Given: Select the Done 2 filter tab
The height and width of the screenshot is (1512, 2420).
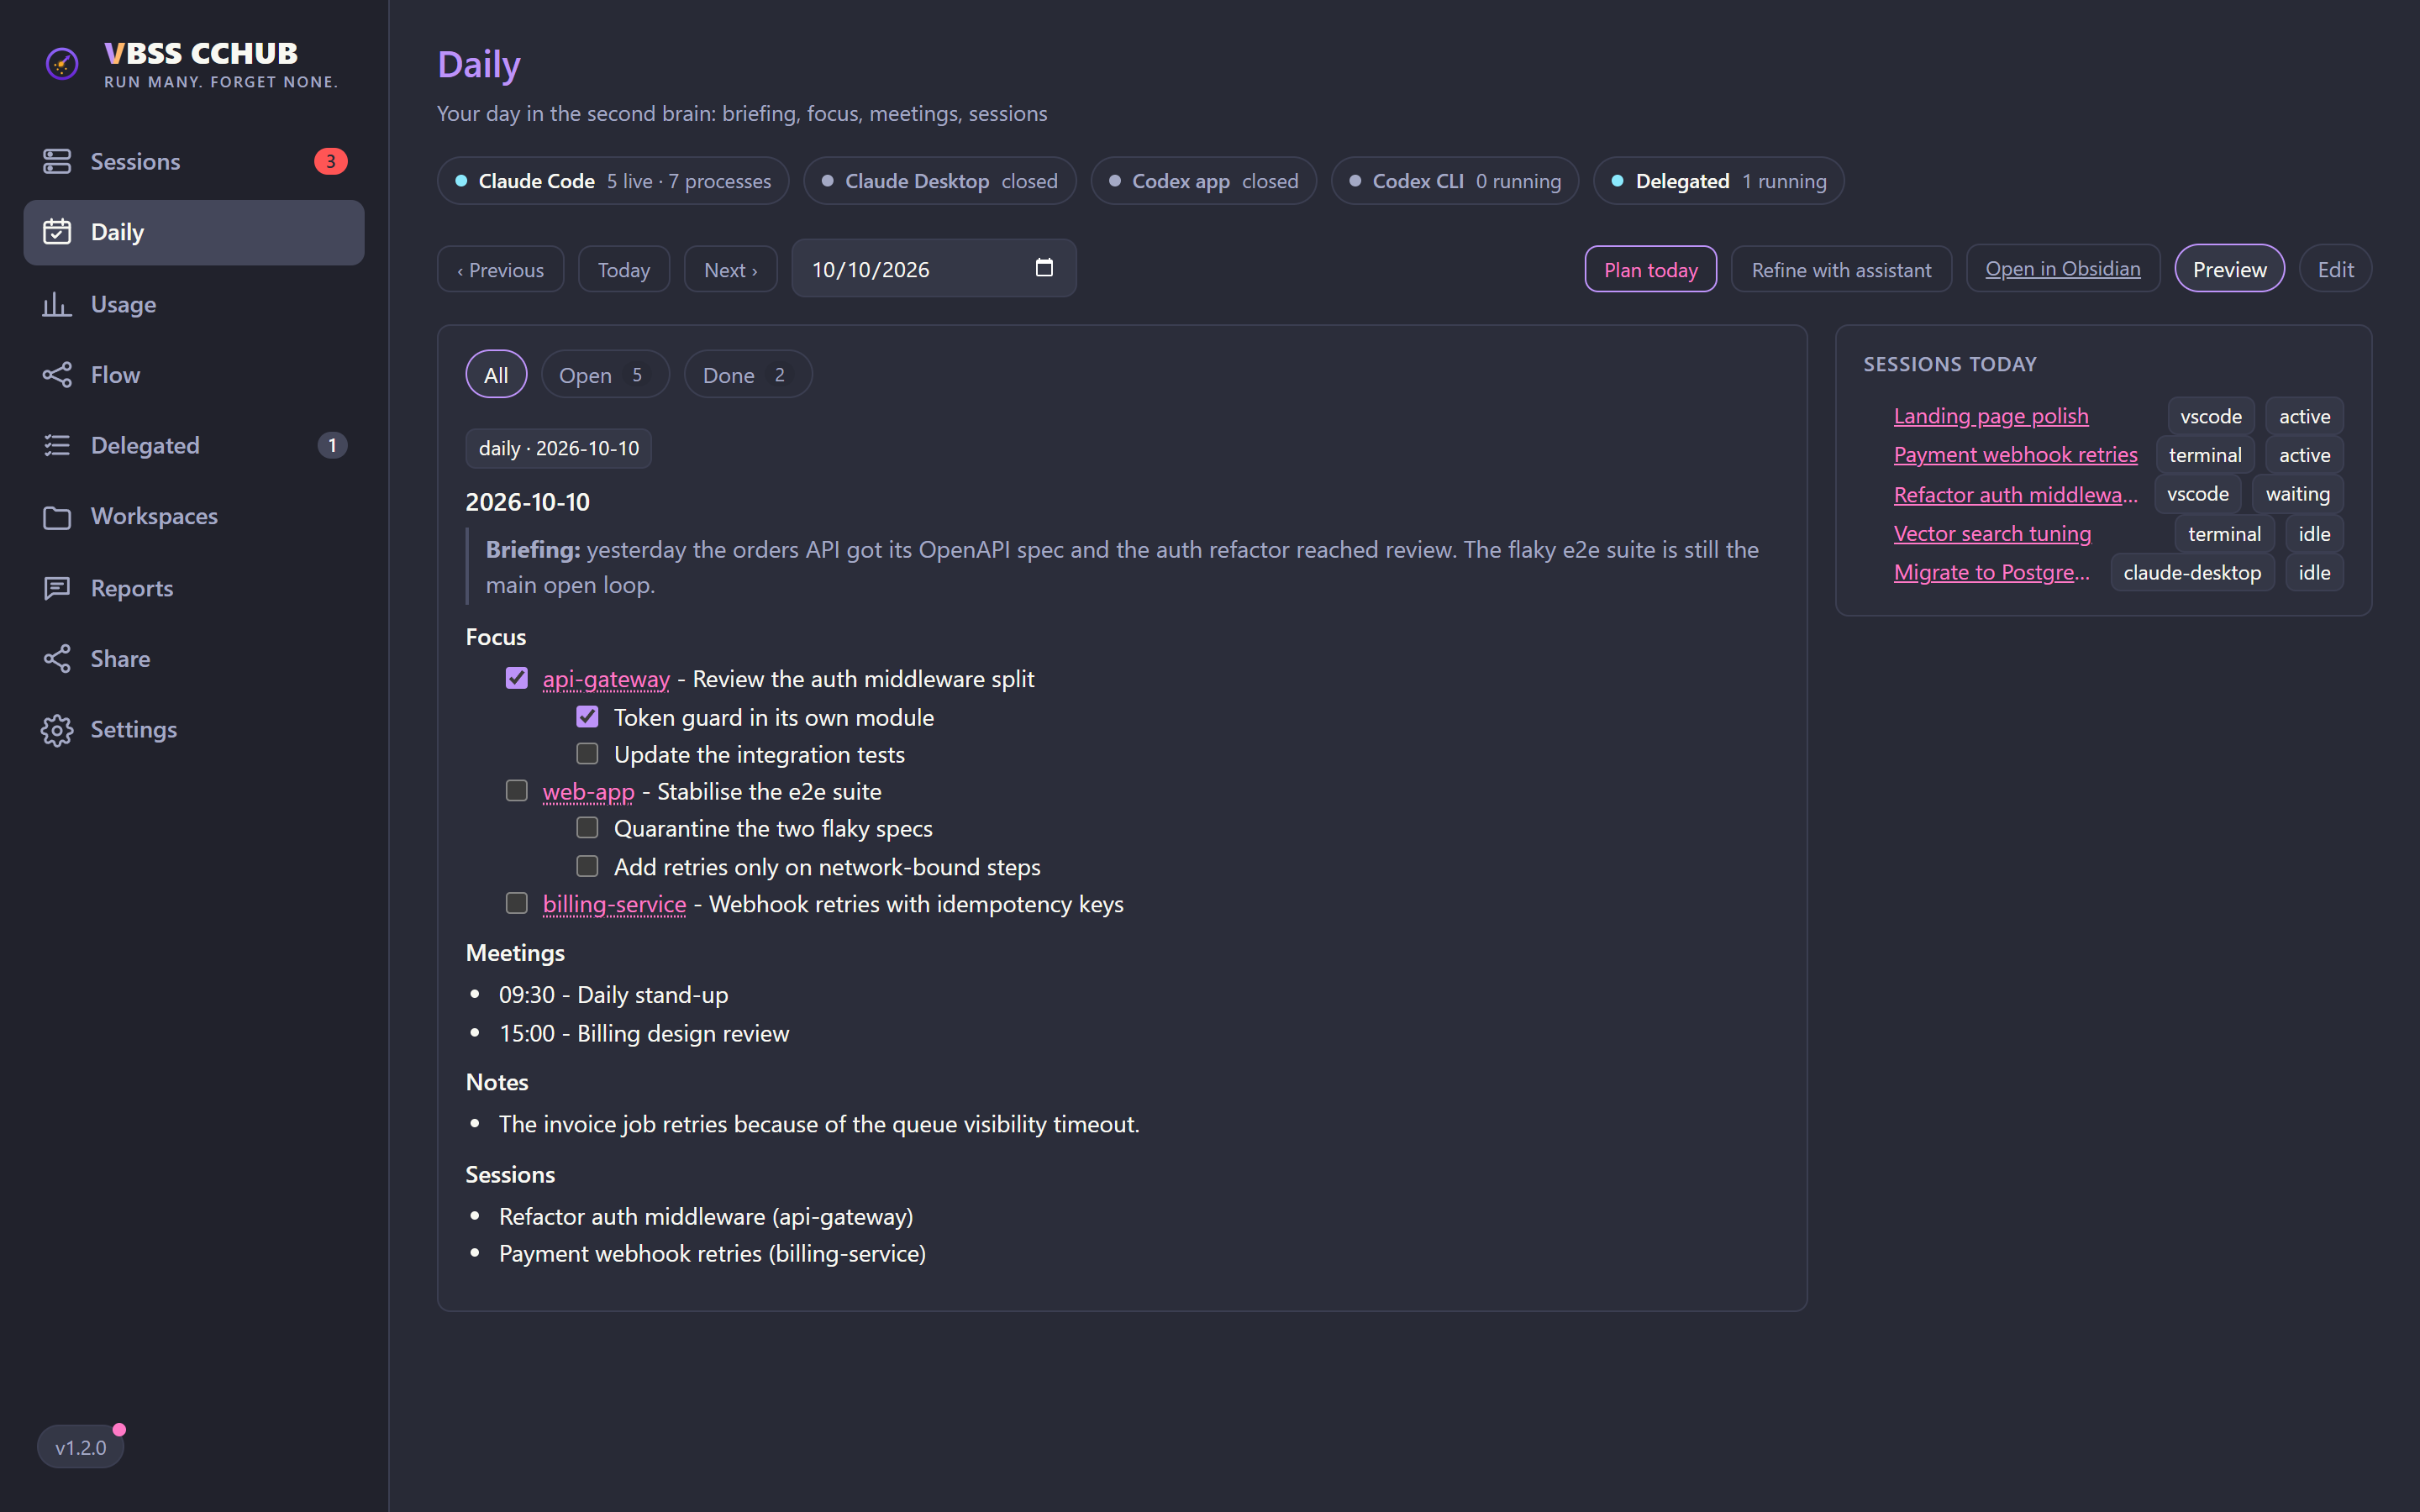Looking at the screenshot, I should 748,375.
